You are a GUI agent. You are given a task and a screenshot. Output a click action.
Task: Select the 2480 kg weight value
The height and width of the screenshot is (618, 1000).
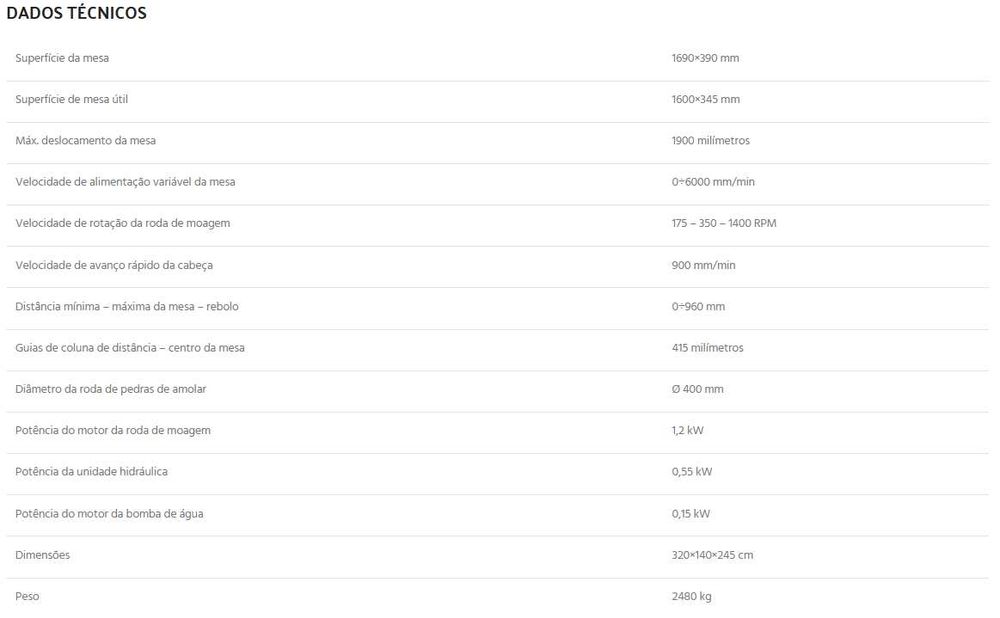point(691,596)
